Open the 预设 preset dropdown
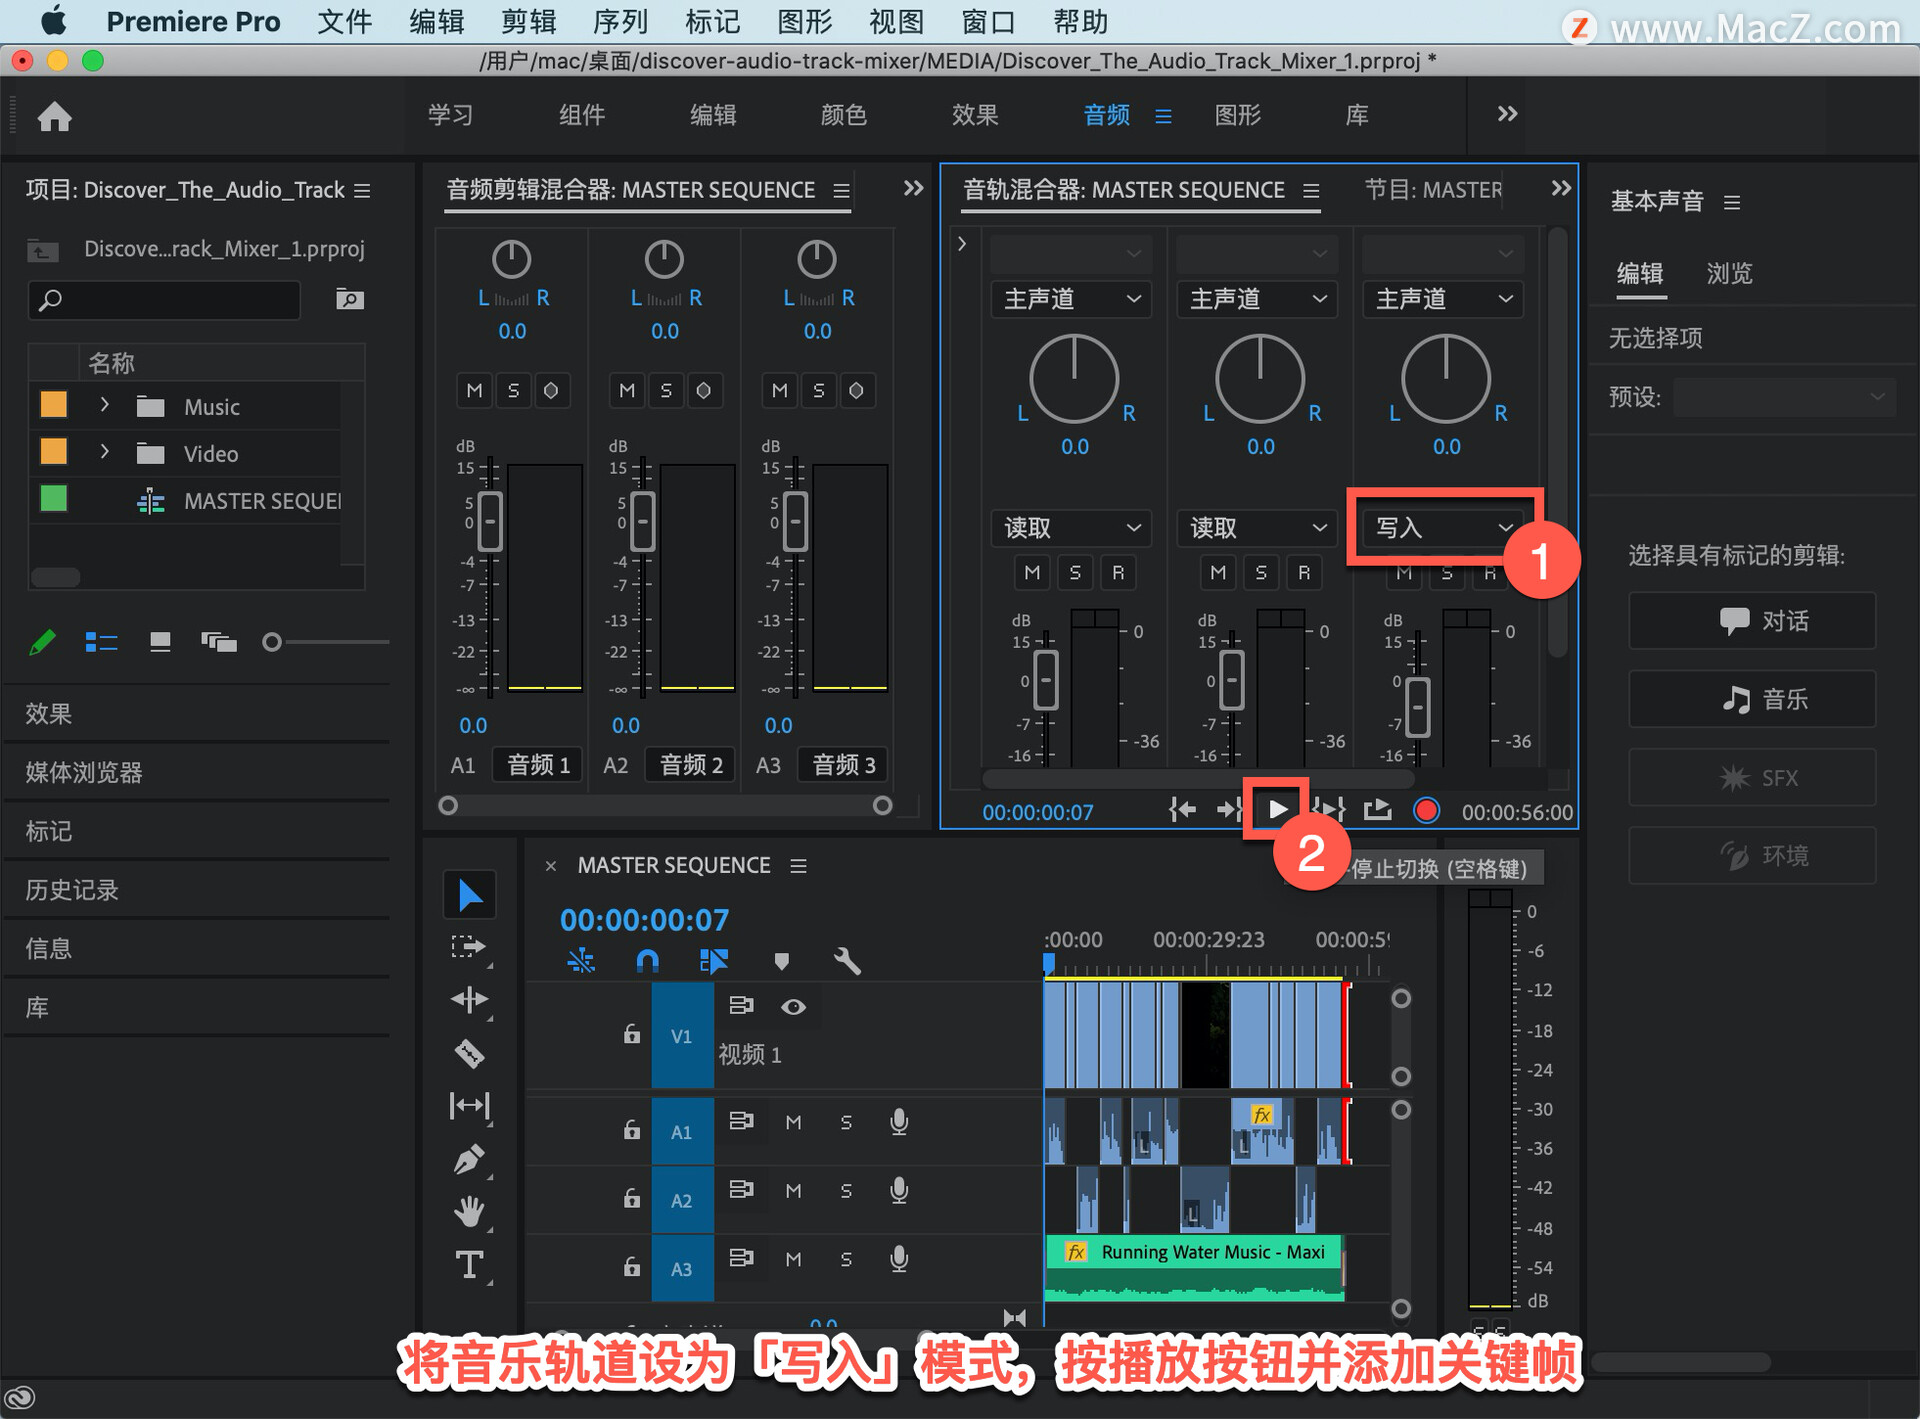This screenshot has width=1920, height=1419. (x=1784, y=397)
